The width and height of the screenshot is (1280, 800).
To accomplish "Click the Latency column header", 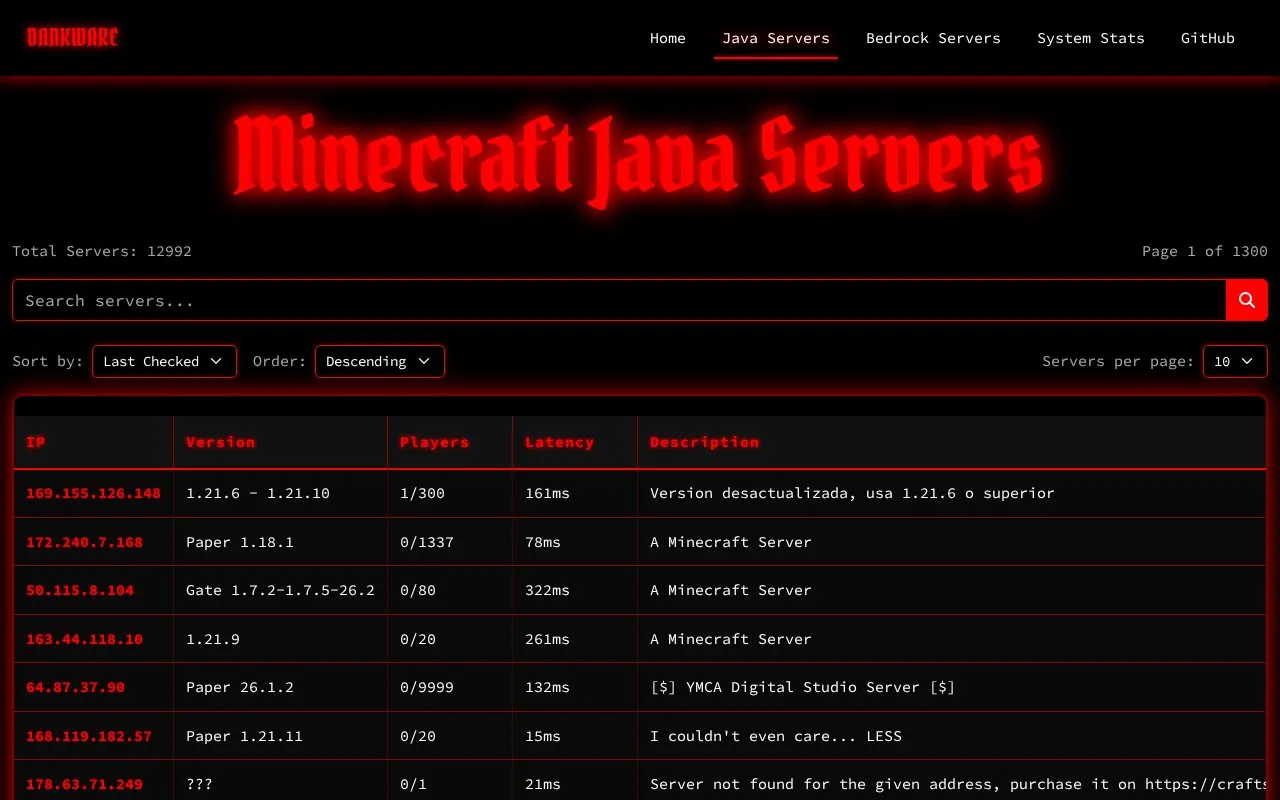I will point(575,442).
